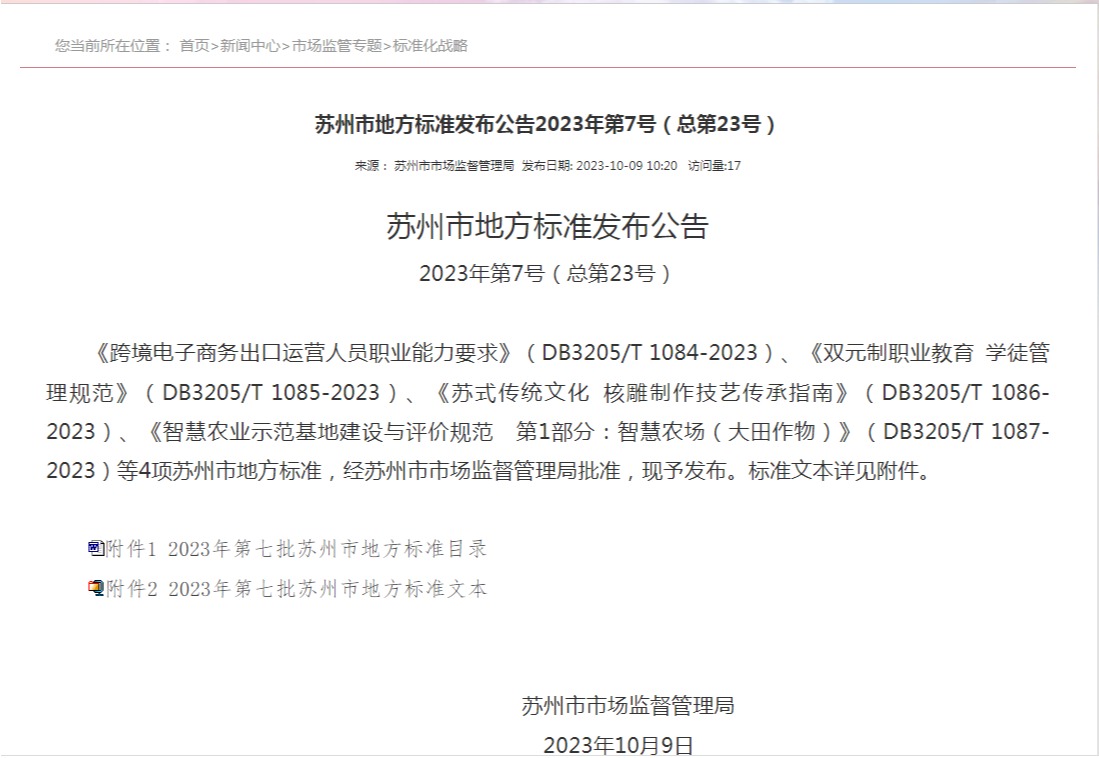Screen dimensions: 1099x758
Task: Click the archive file icon beside 附件2
Action: [x=96, y=588]
